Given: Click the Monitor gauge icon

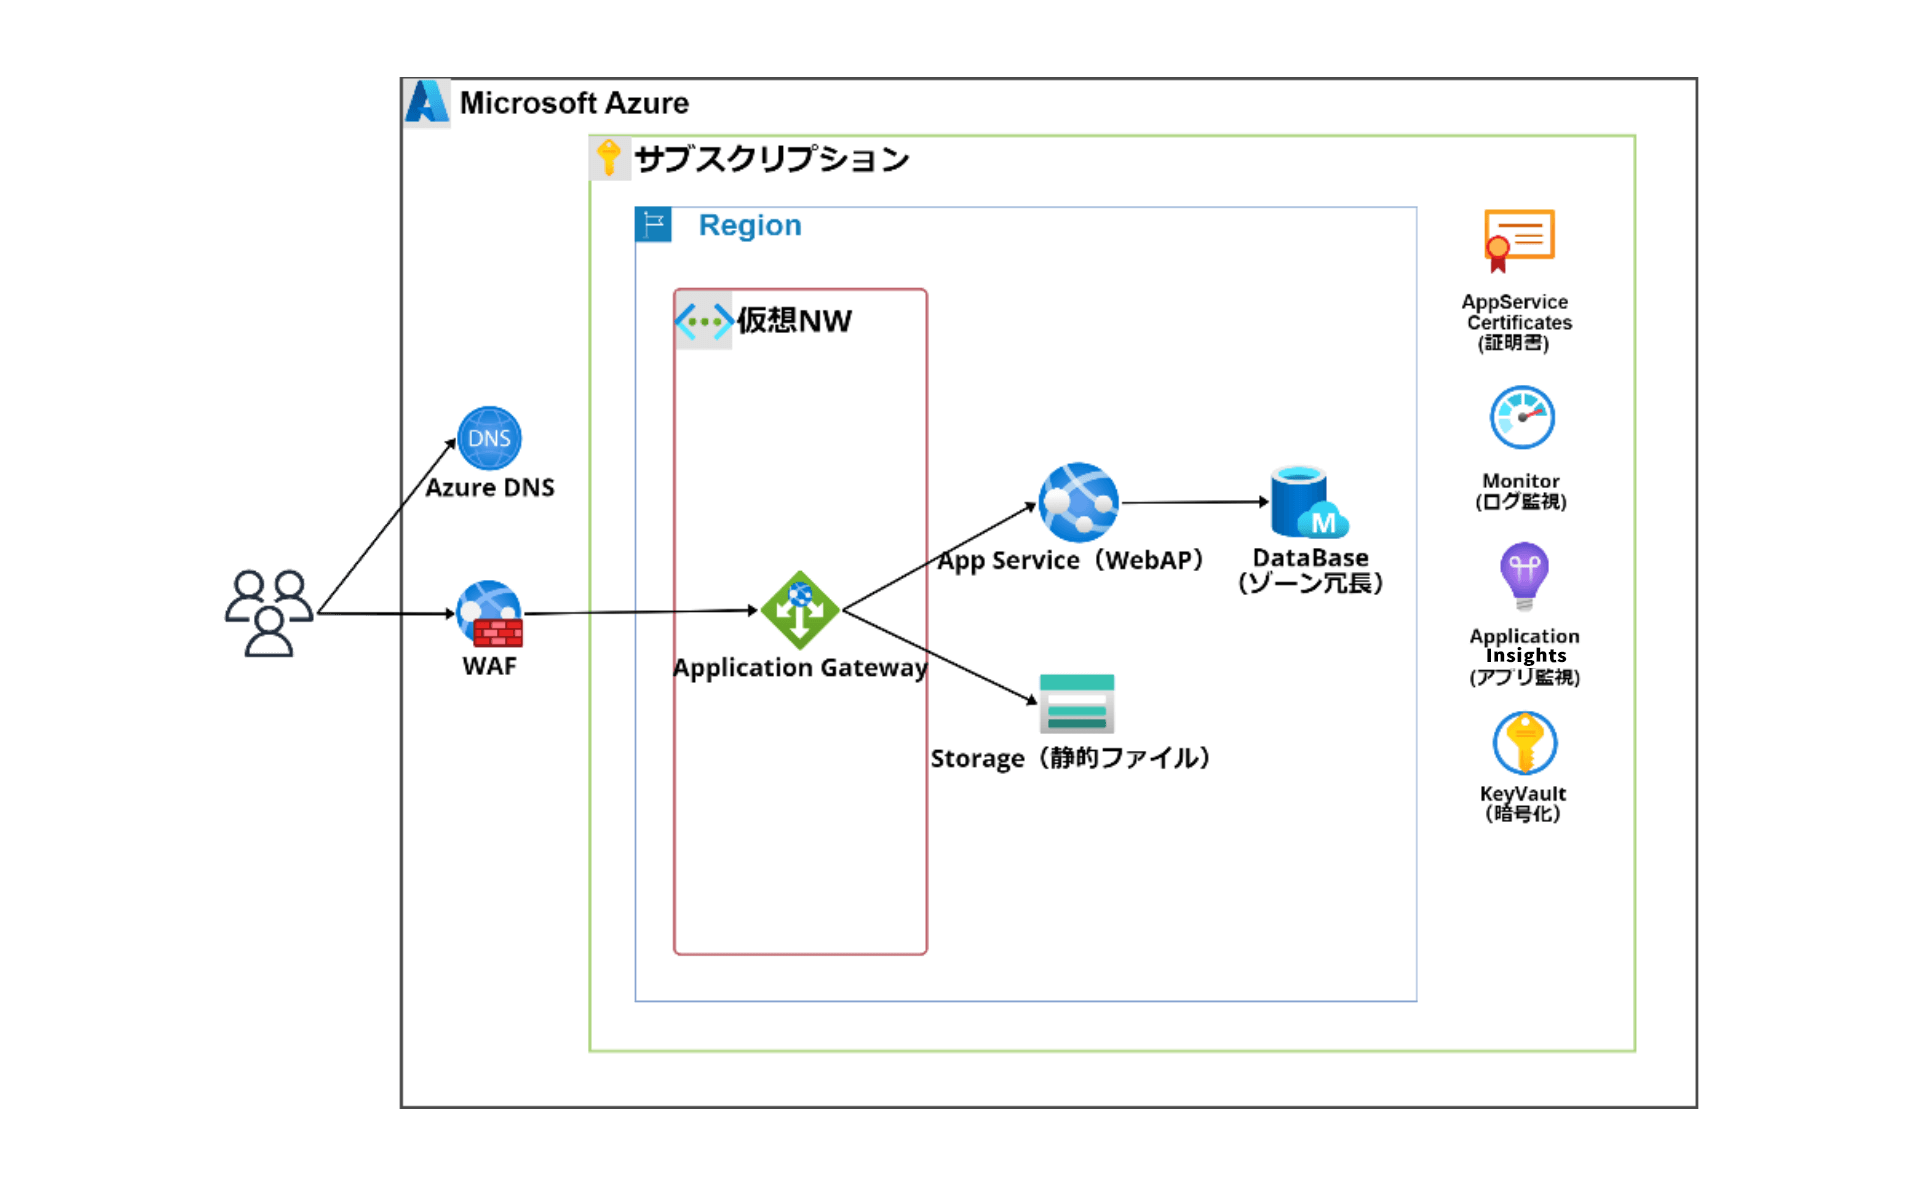Looking at the screenshot, I should point(1522,418).
